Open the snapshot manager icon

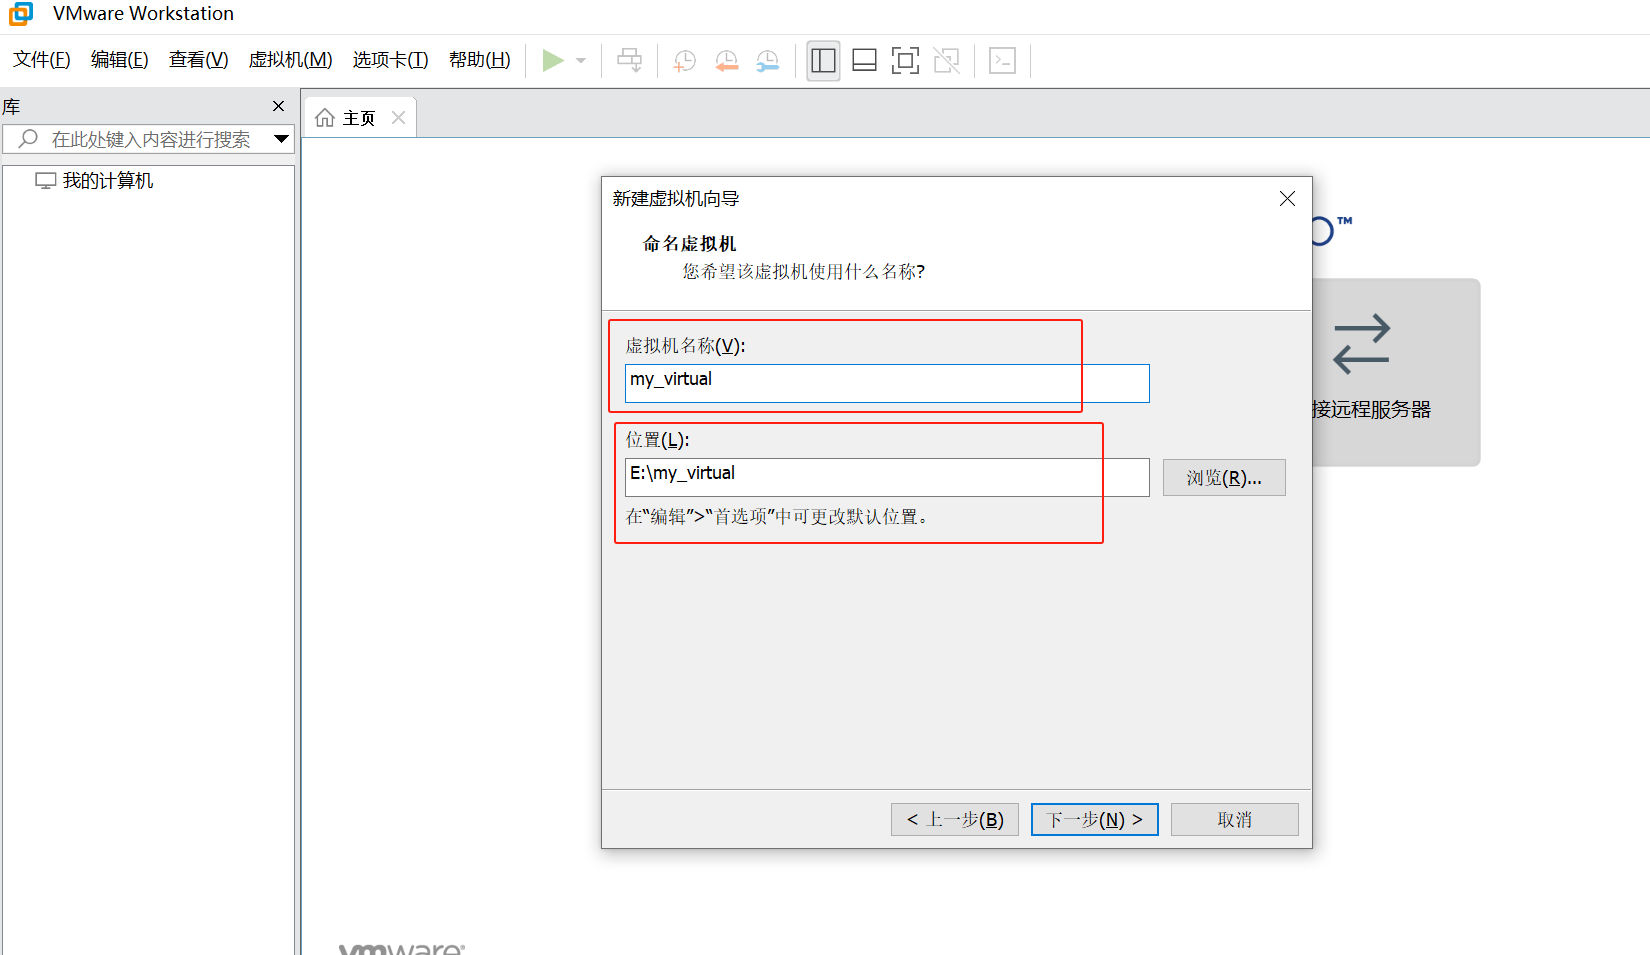[767, 61]
